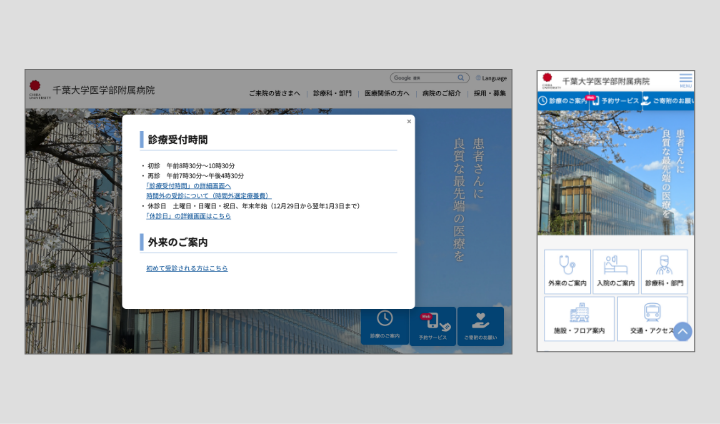Click the Google search magnifier icon
This screenshot has width=720, height=424.
461,77
